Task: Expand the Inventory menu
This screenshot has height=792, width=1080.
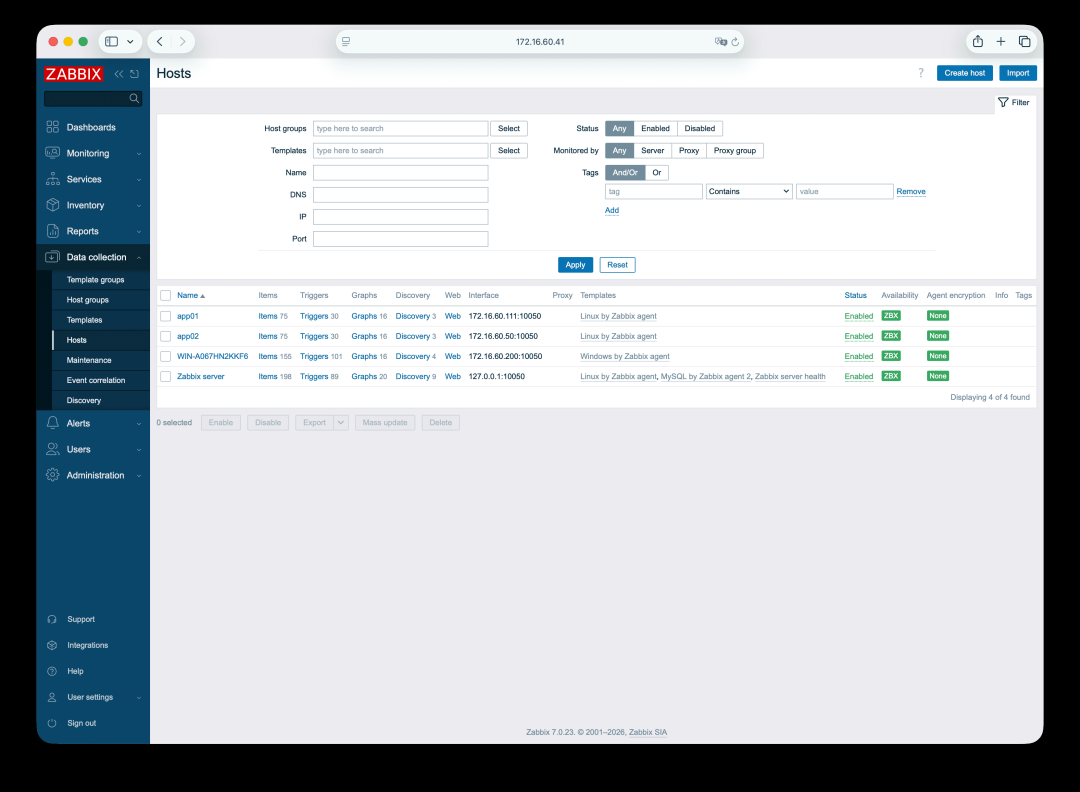Action: pos(93,205)
